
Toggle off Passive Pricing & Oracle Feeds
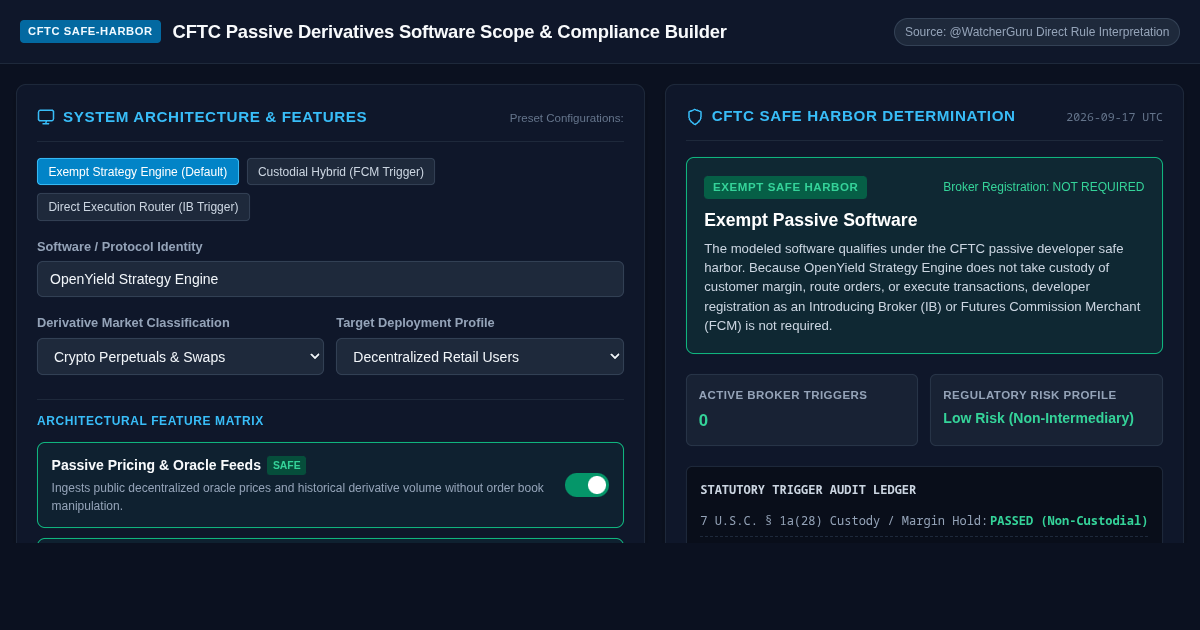coord(587,485)
